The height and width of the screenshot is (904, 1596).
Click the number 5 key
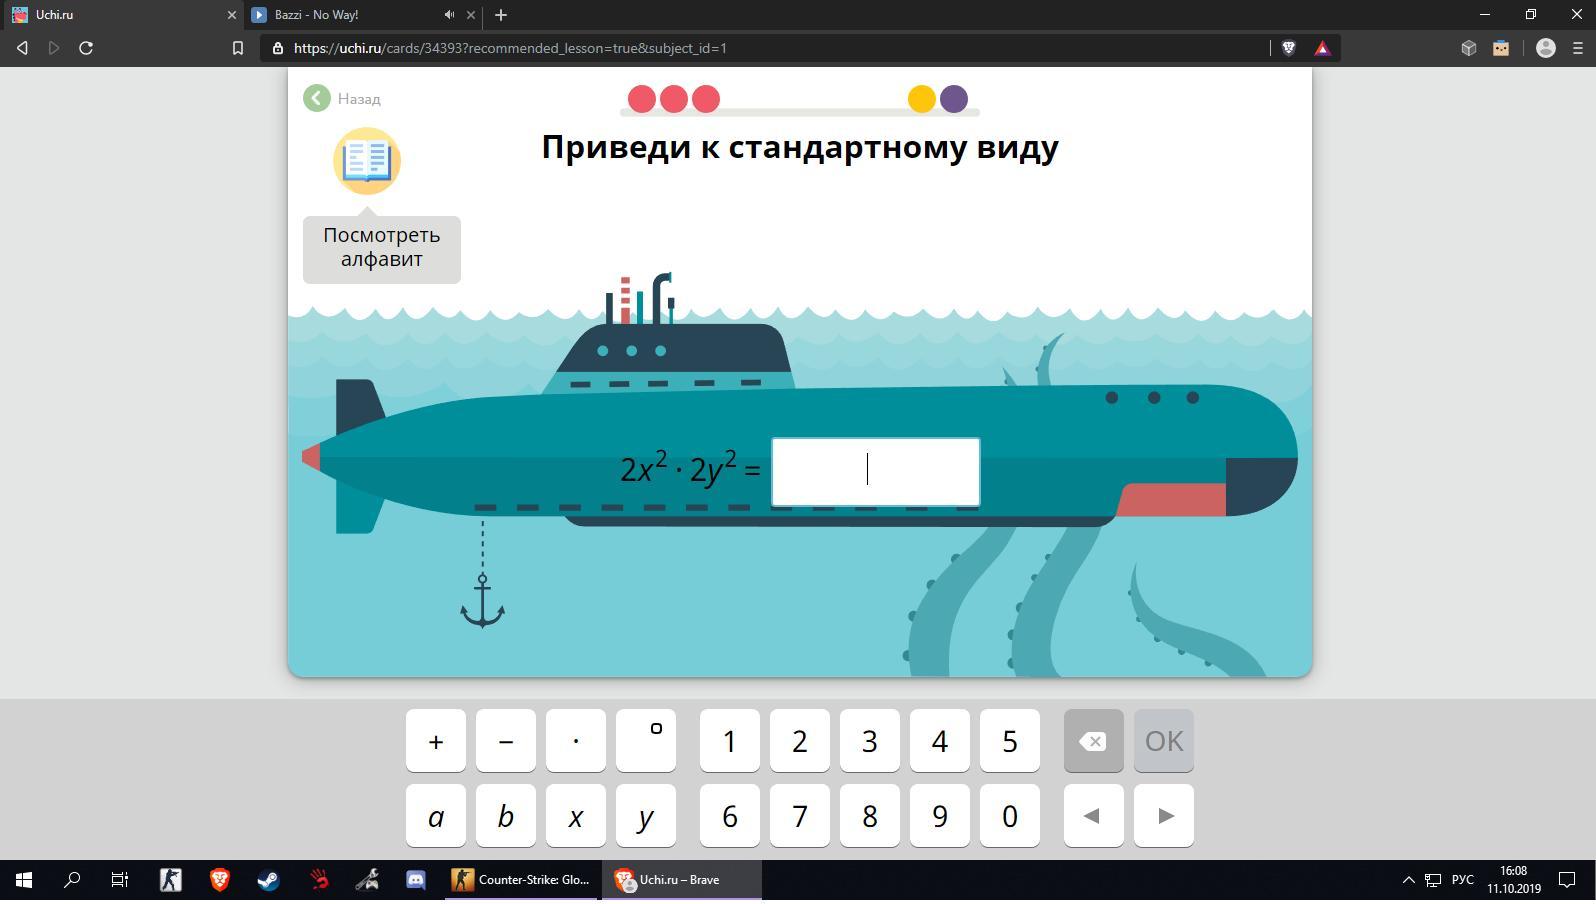coord(1010,741)
